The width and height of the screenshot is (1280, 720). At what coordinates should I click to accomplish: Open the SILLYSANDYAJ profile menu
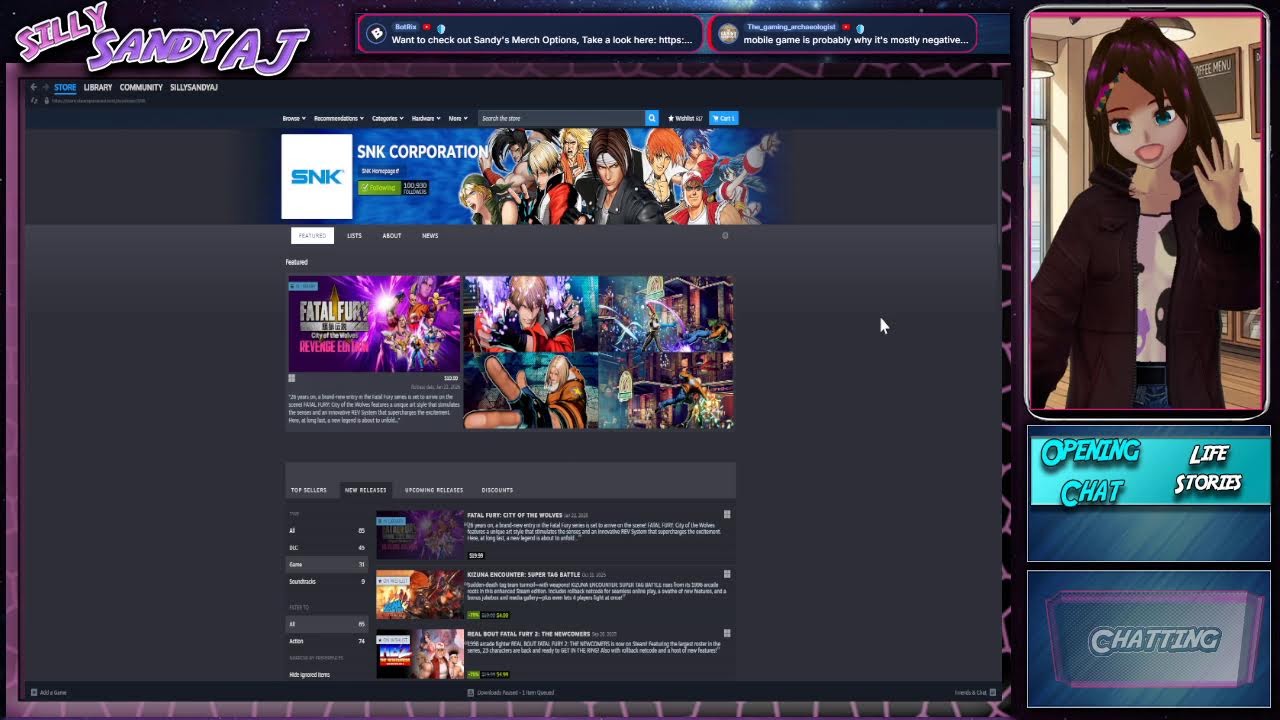(x=194, y=88)
